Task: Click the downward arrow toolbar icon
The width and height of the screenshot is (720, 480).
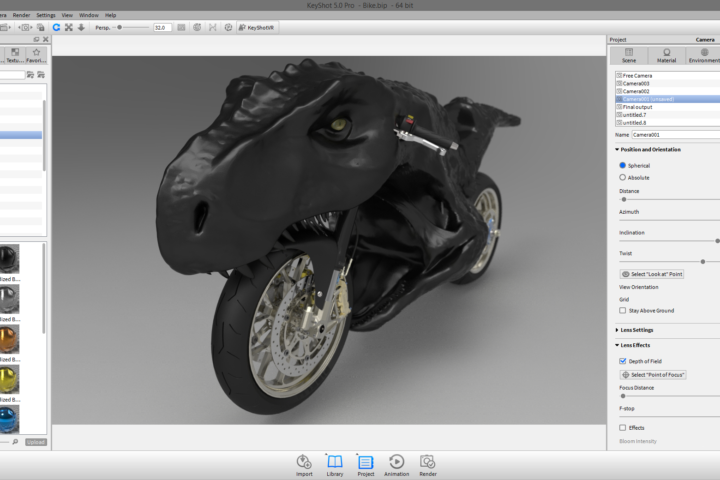Action: [81, 28]
